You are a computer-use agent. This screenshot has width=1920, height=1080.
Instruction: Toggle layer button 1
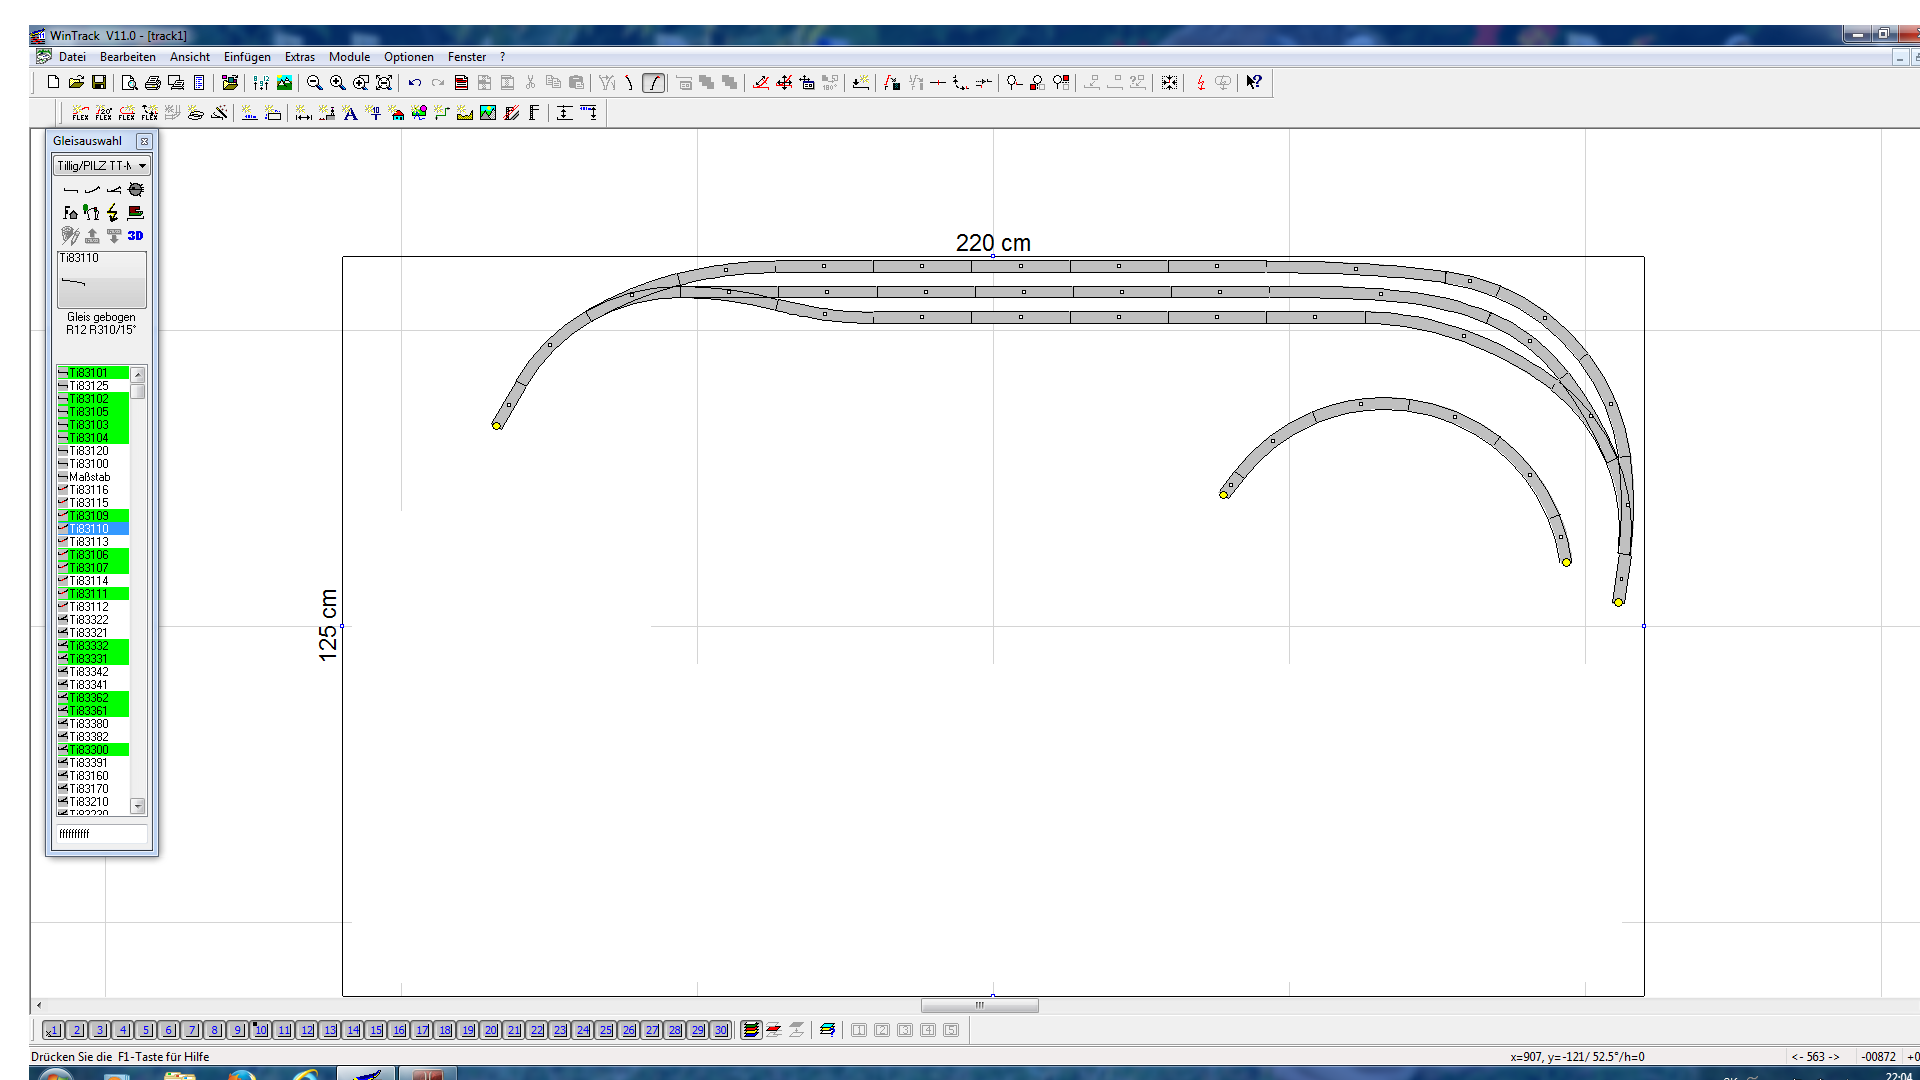[53, 1030]
